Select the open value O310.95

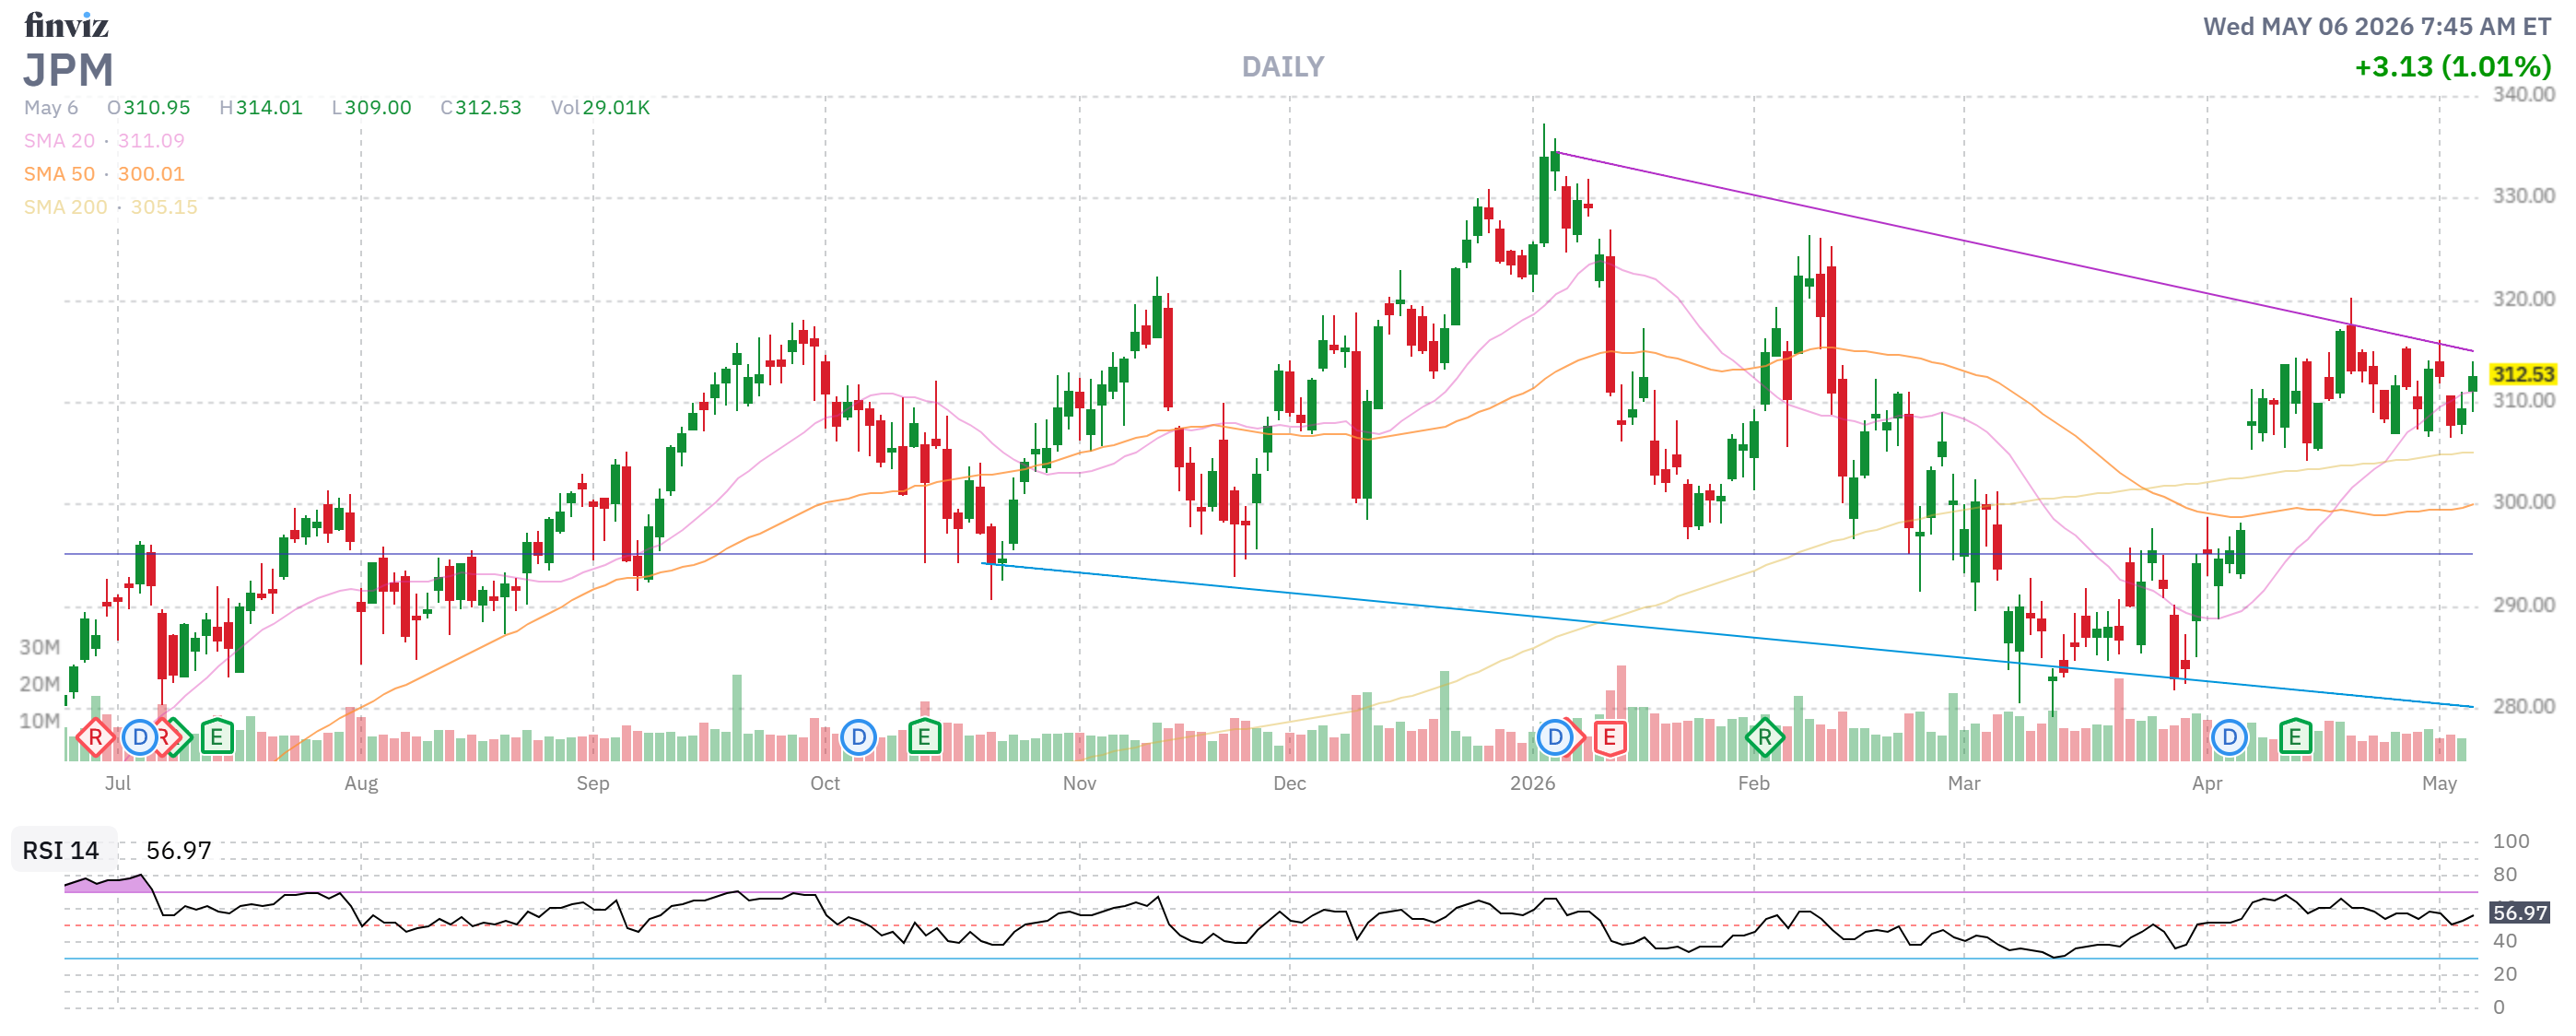pyautogui.click(x=149, y=108)
